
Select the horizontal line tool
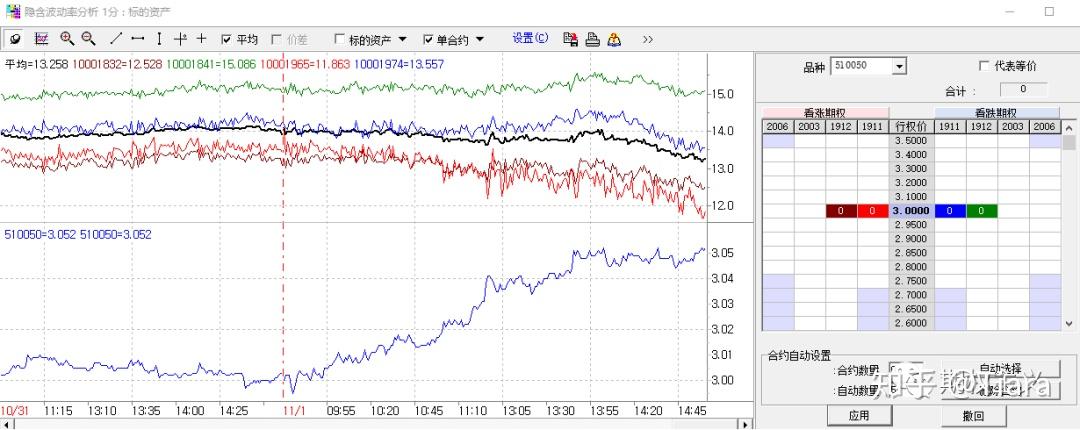click(x=138, y=39)
